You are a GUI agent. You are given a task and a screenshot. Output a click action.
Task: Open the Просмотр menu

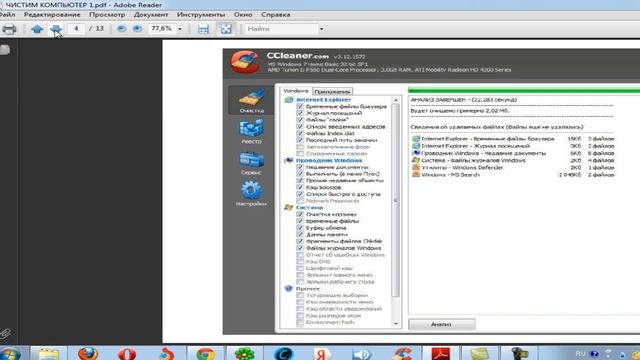[107, 15]
